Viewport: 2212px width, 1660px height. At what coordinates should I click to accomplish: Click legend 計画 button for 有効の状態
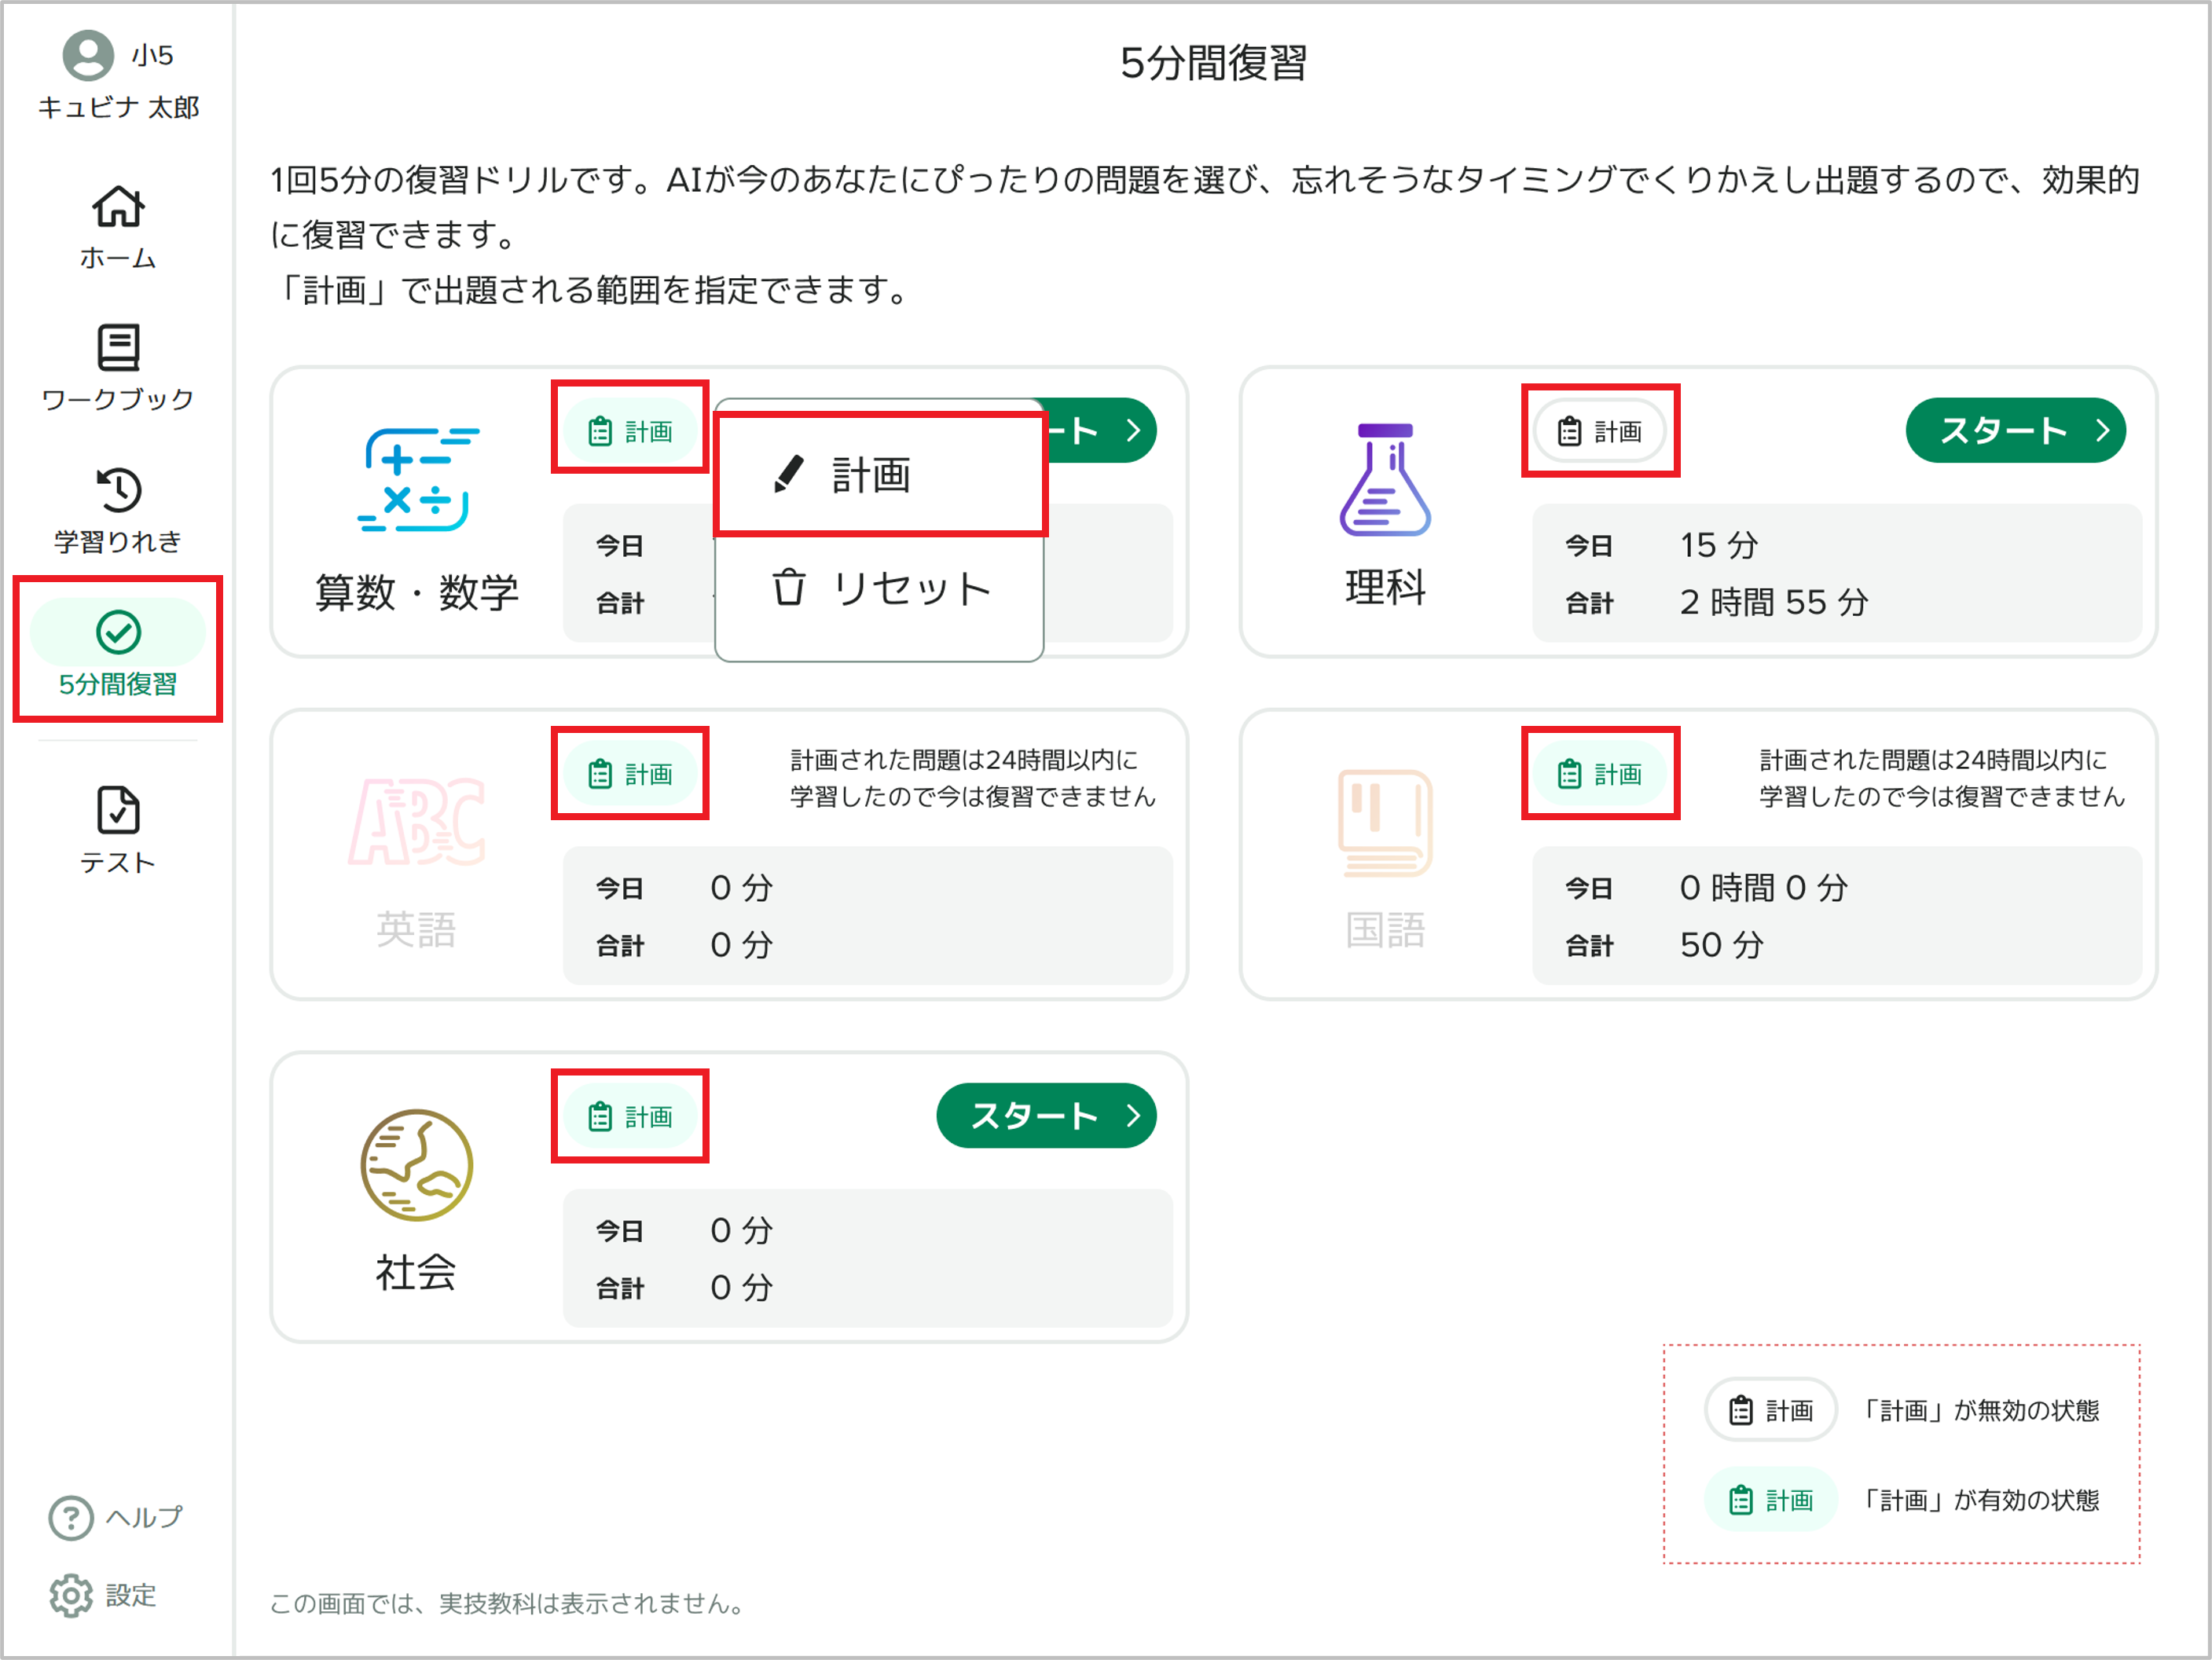coord(1770,1500)
